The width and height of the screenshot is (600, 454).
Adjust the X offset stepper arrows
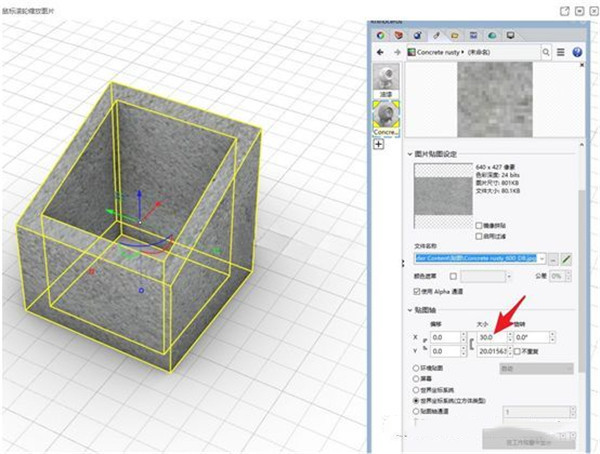pos(464,337)
